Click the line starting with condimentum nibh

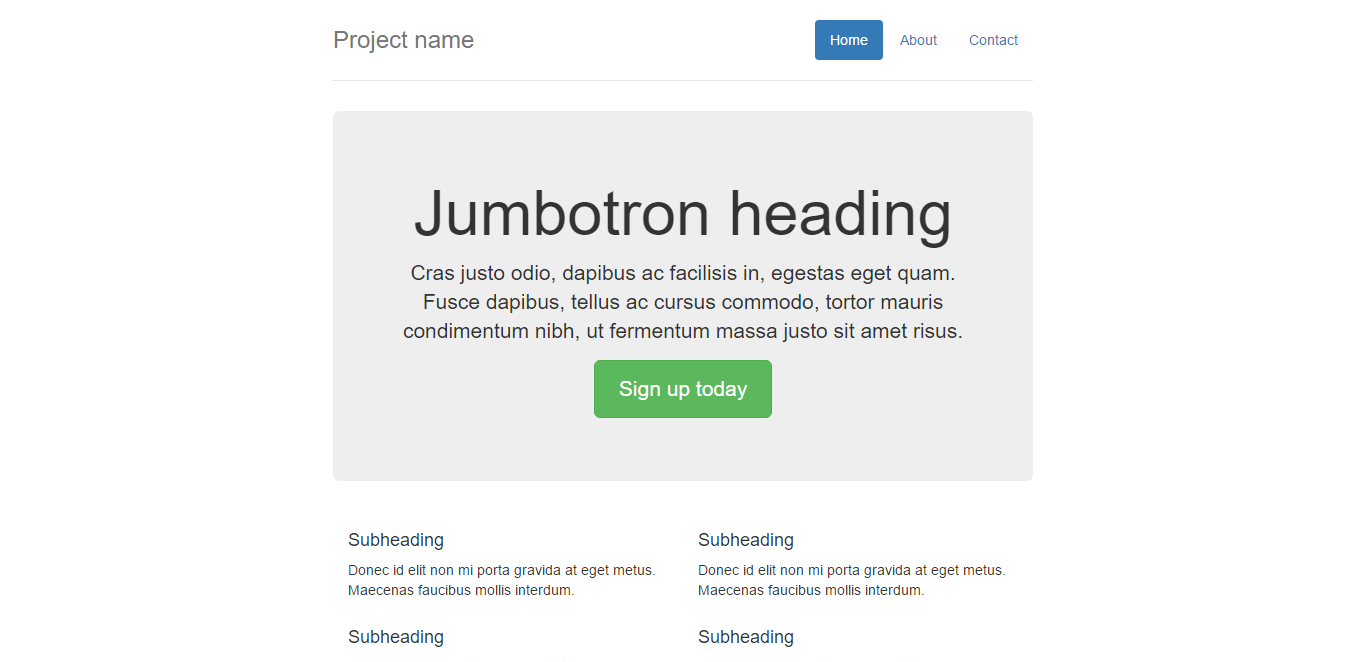point(683,331)
